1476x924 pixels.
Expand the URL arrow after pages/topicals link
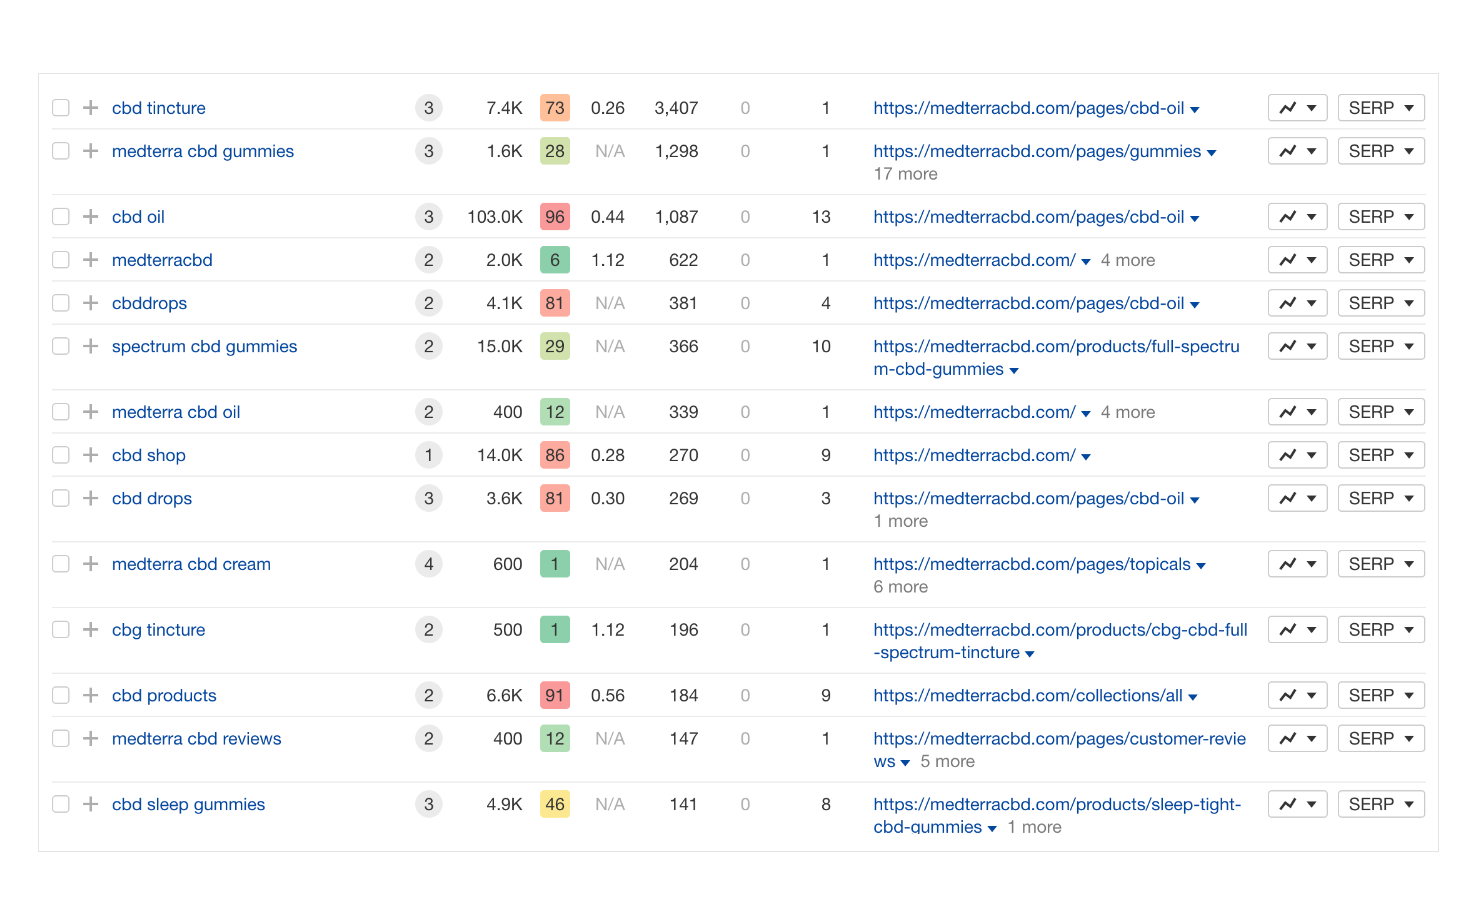(1201, 566)
